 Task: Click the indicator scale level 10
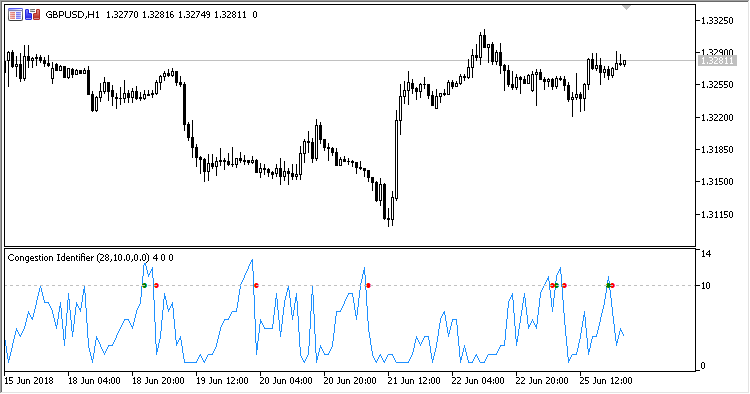click(x=706, y=286)
